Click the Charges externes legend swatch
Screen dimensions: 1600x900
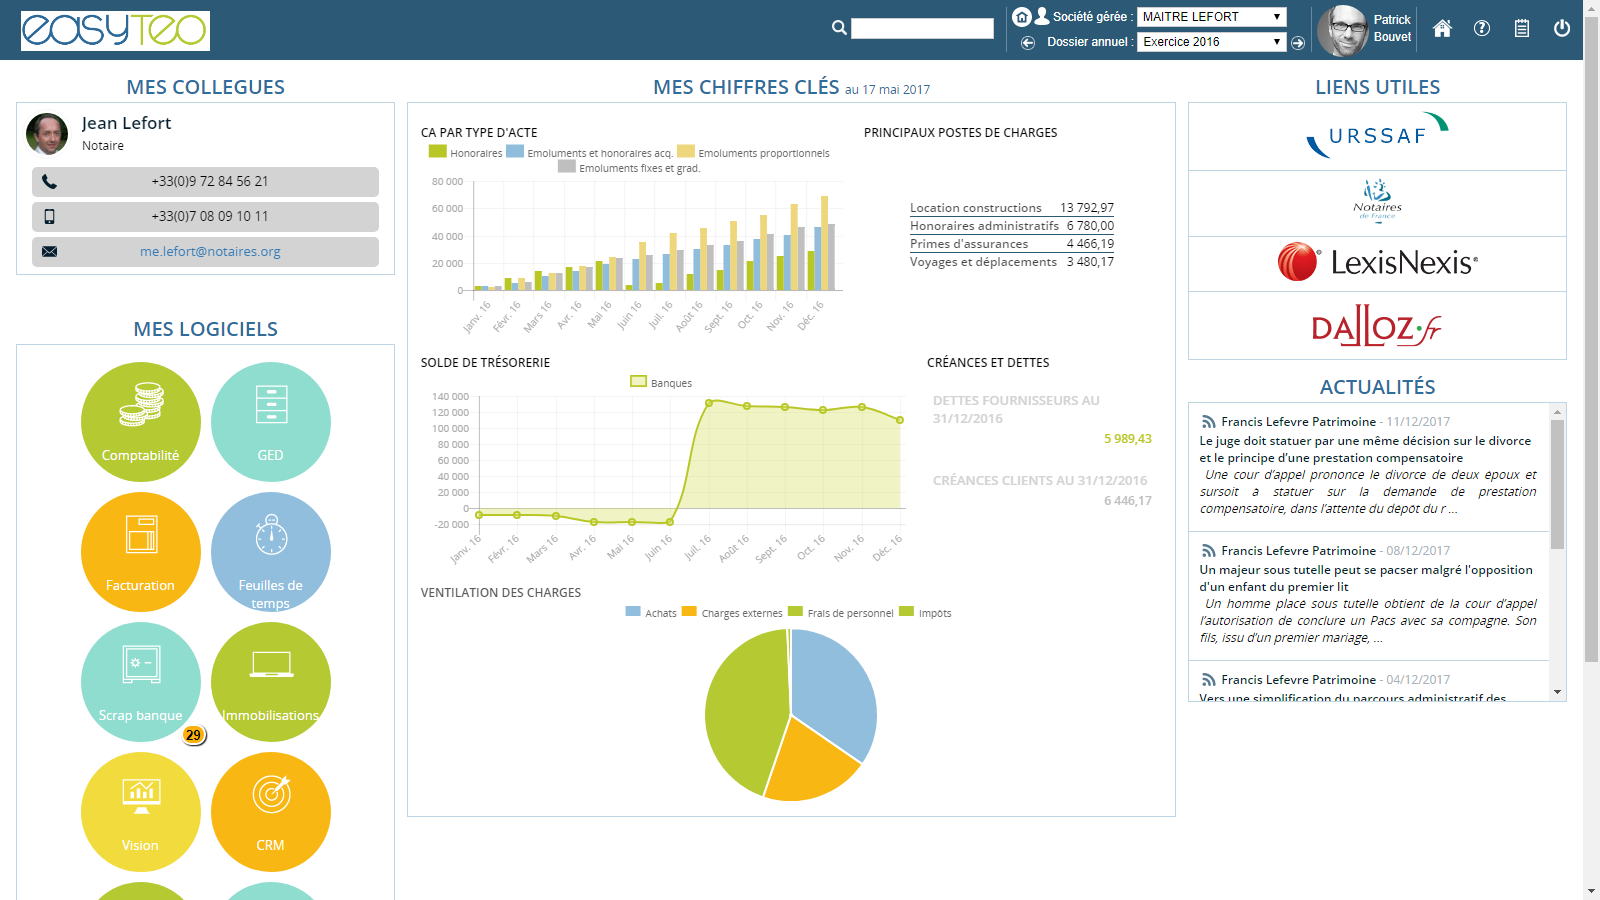(689, 612)
